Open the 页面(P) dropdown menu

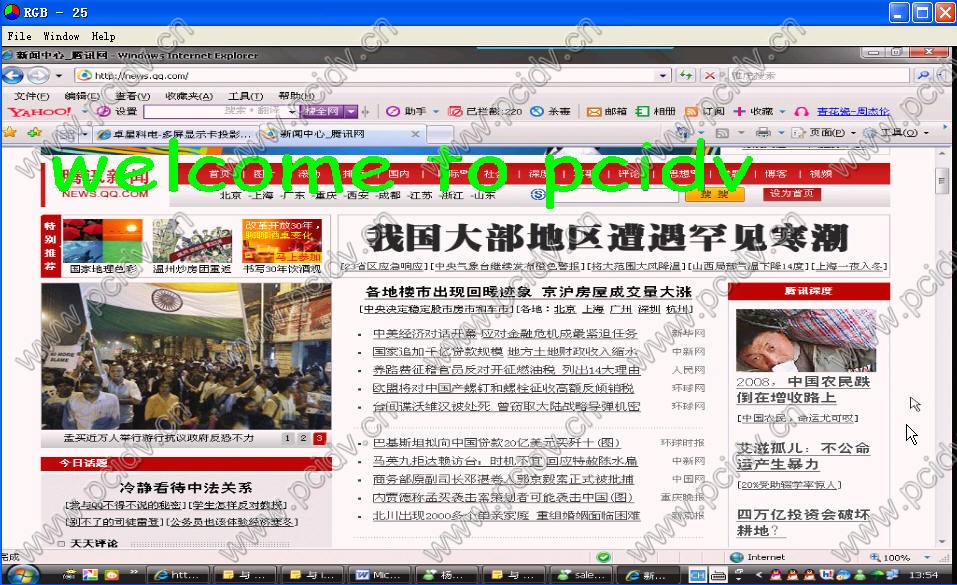click(x=824, y=132)
